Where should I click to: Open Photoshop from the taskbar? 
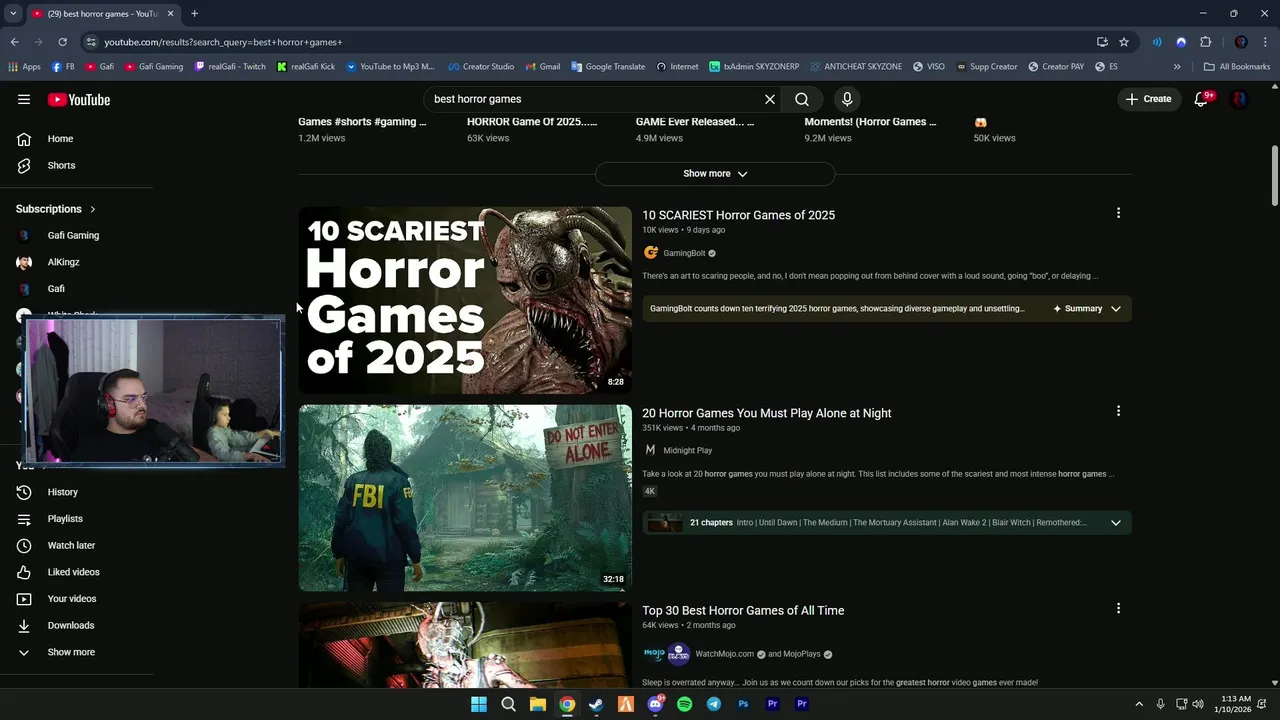[743, 704]
